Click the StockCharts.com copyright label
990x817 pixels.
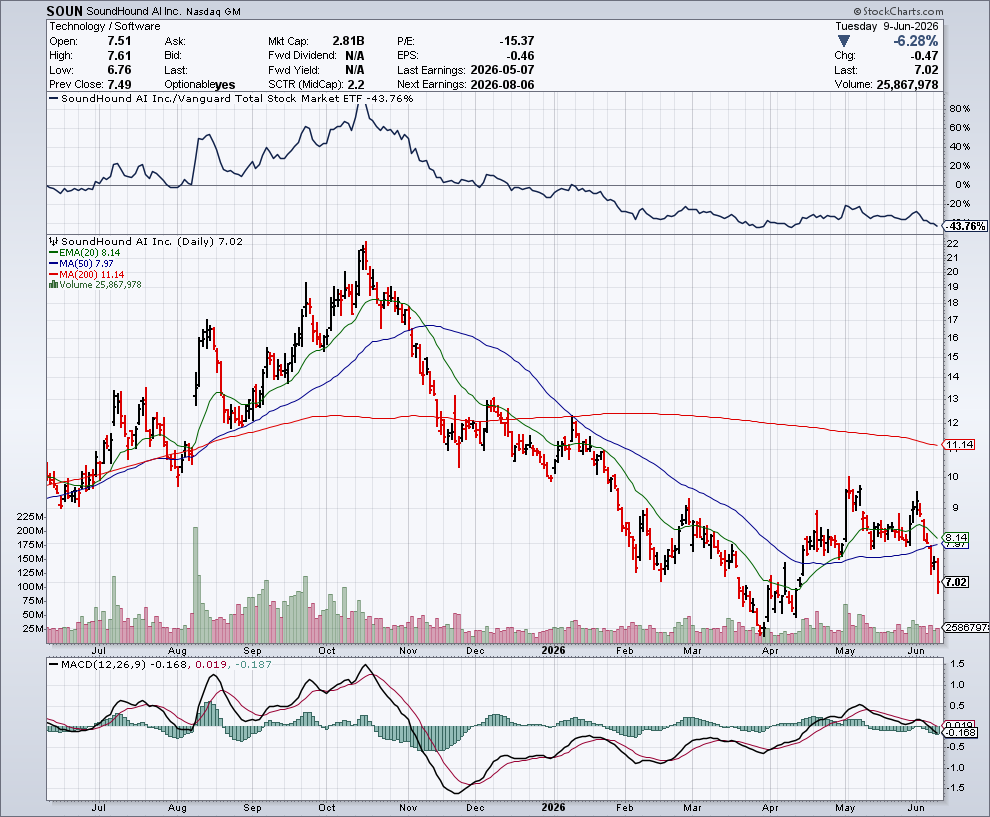pyautogui.click(x=898, y=11)
